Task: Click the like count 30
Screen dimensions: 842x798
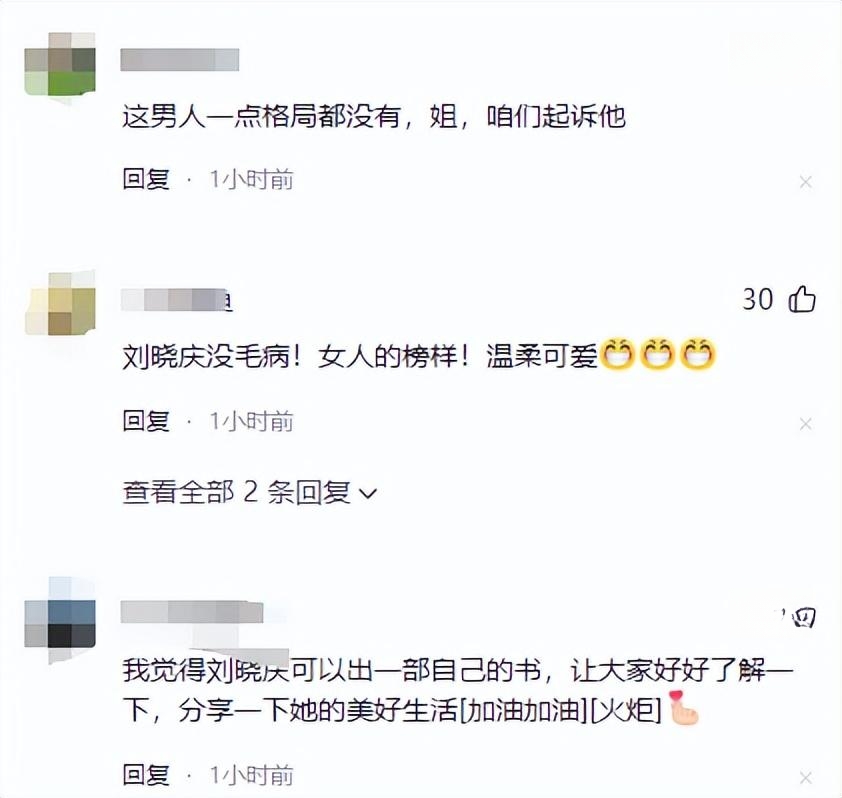Action: pos(758,299)
